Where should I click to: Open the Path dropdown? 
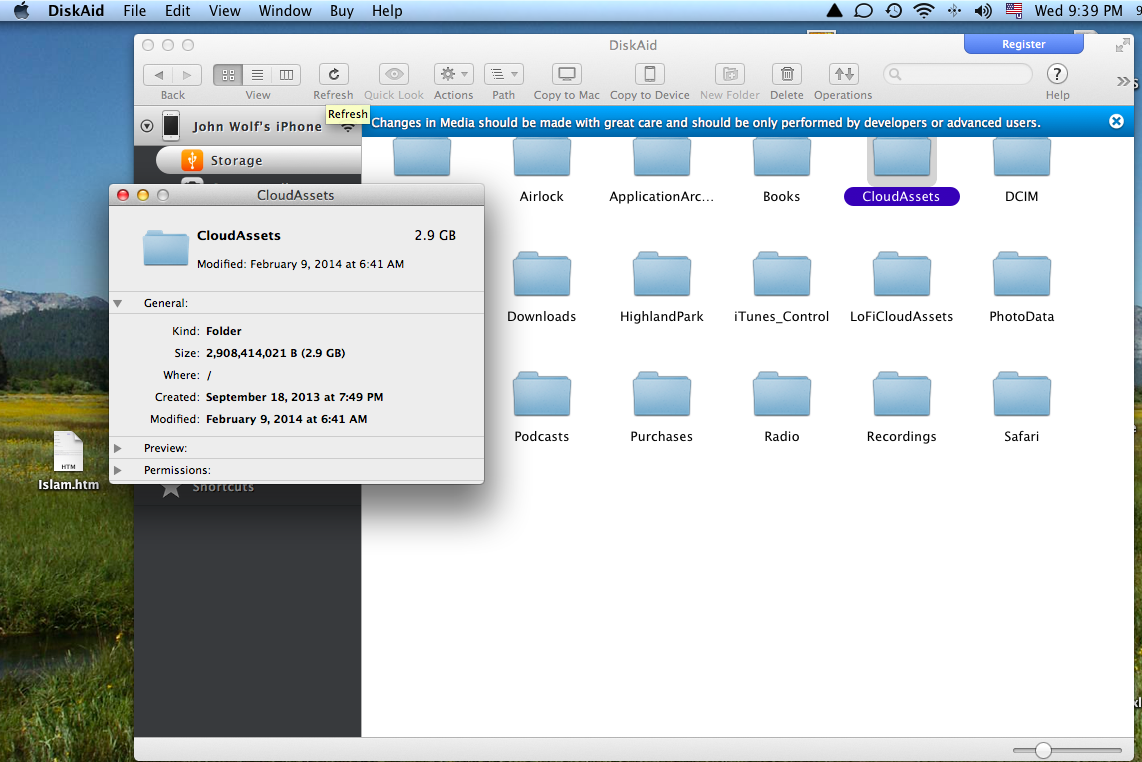[x=503, y=74]
